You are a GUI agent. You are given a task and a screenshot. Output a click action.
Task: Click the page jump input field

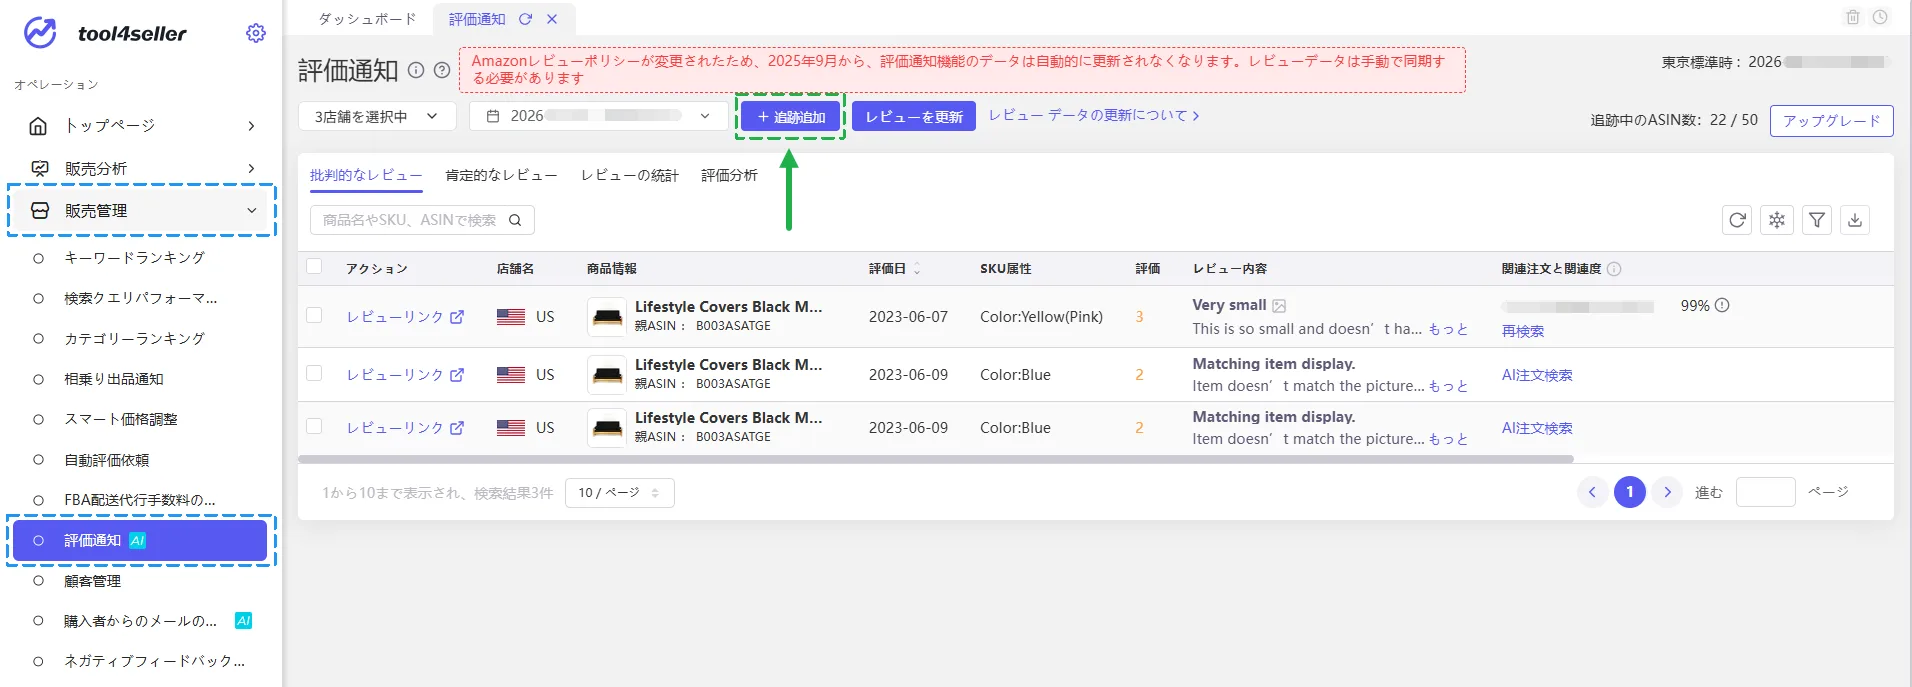click(1766, 492)
